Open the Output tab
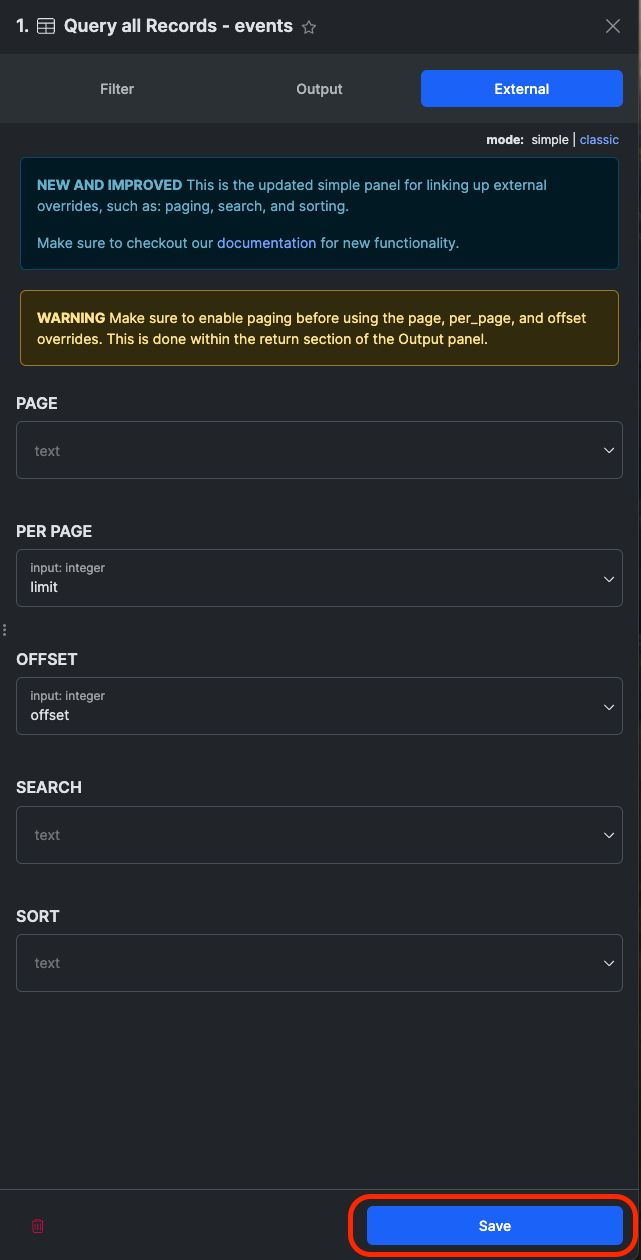641x1260 pixels. pos(319,89)
